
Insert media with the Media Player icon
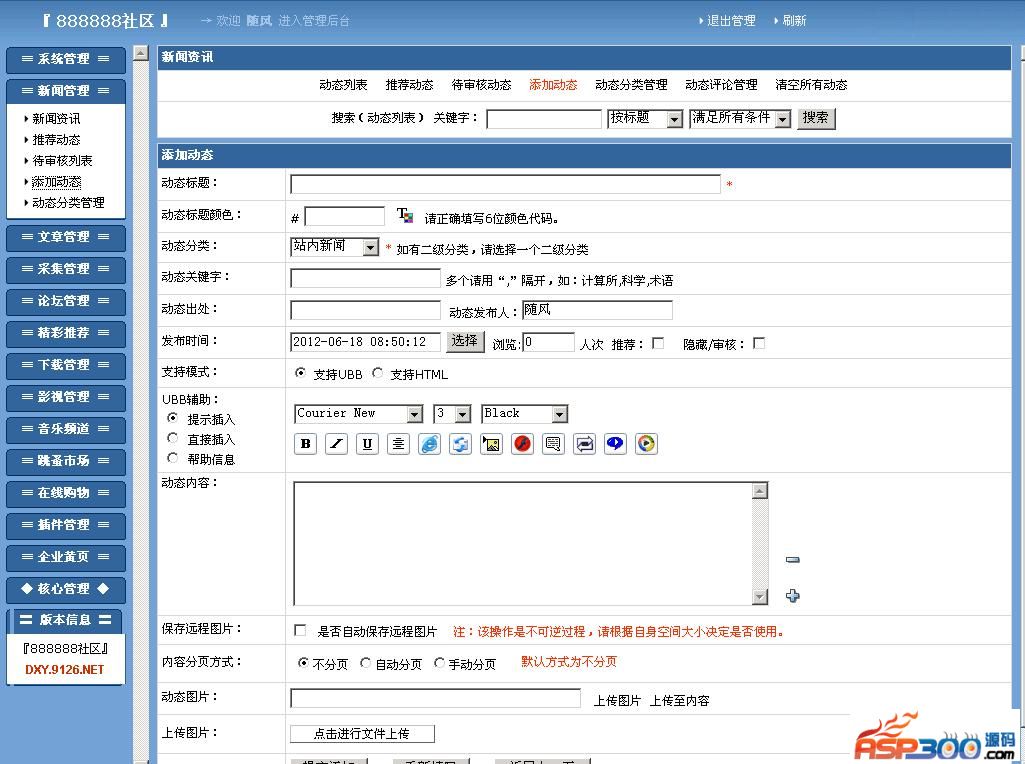tap(647, 444)
